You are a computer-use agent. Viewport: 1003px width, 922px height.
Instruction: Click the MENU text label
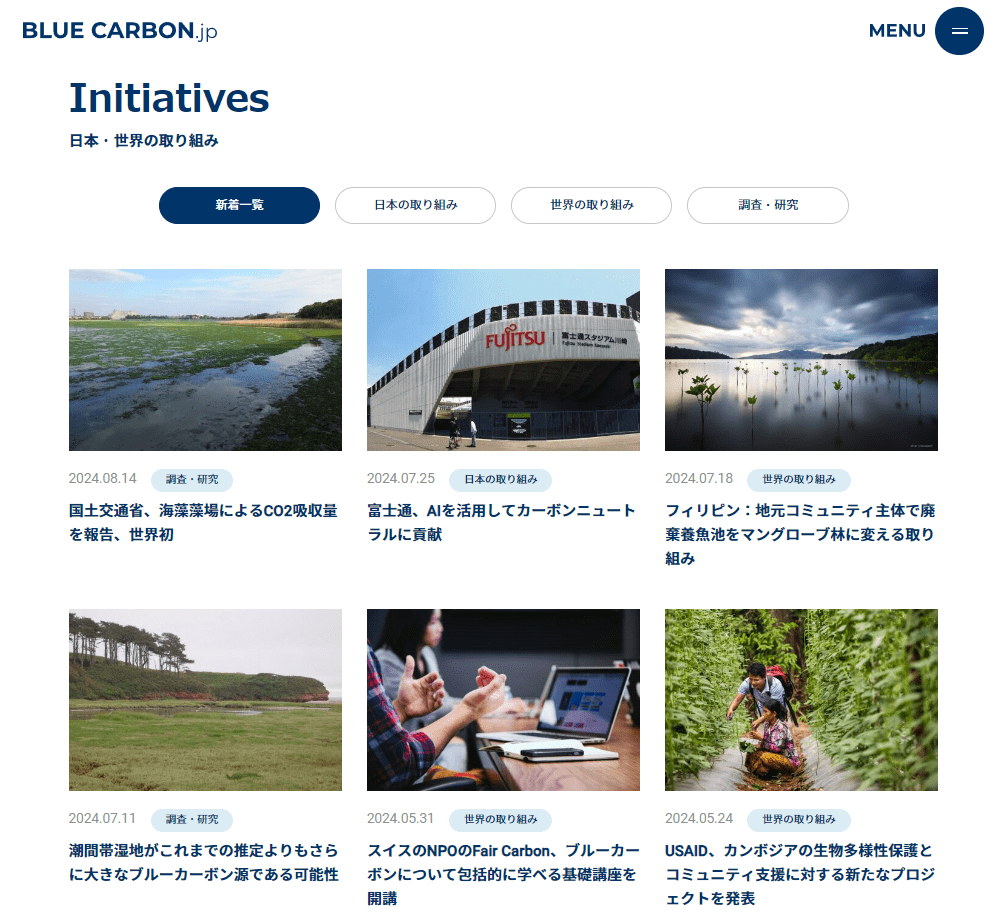click(x=897, y=31)
